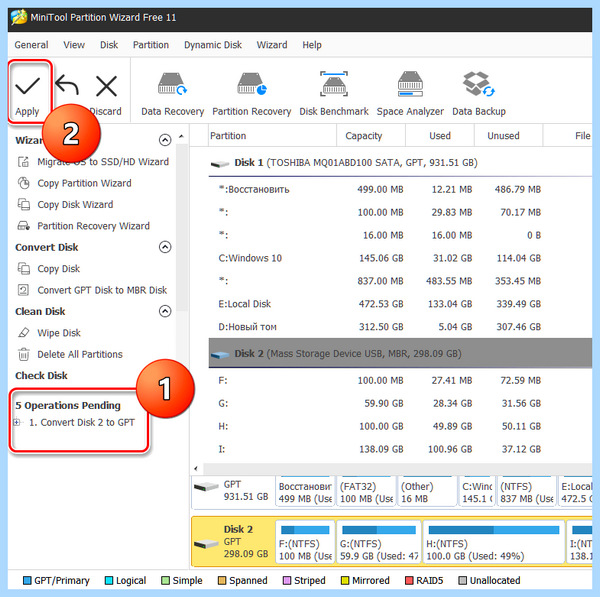600x597 pixels.
Task: Select the F:(NTFS) 100 MB block in disk map
Action: 305,542
